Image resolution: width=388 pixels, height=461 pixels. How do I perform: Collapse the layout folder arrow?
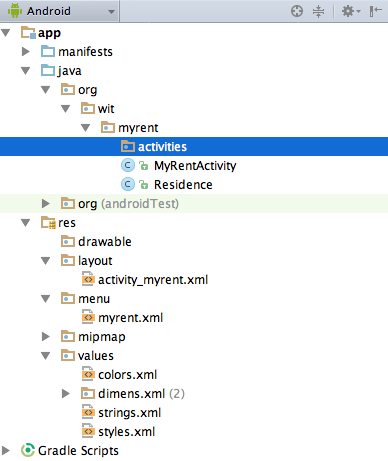click(x=46, y=261)
